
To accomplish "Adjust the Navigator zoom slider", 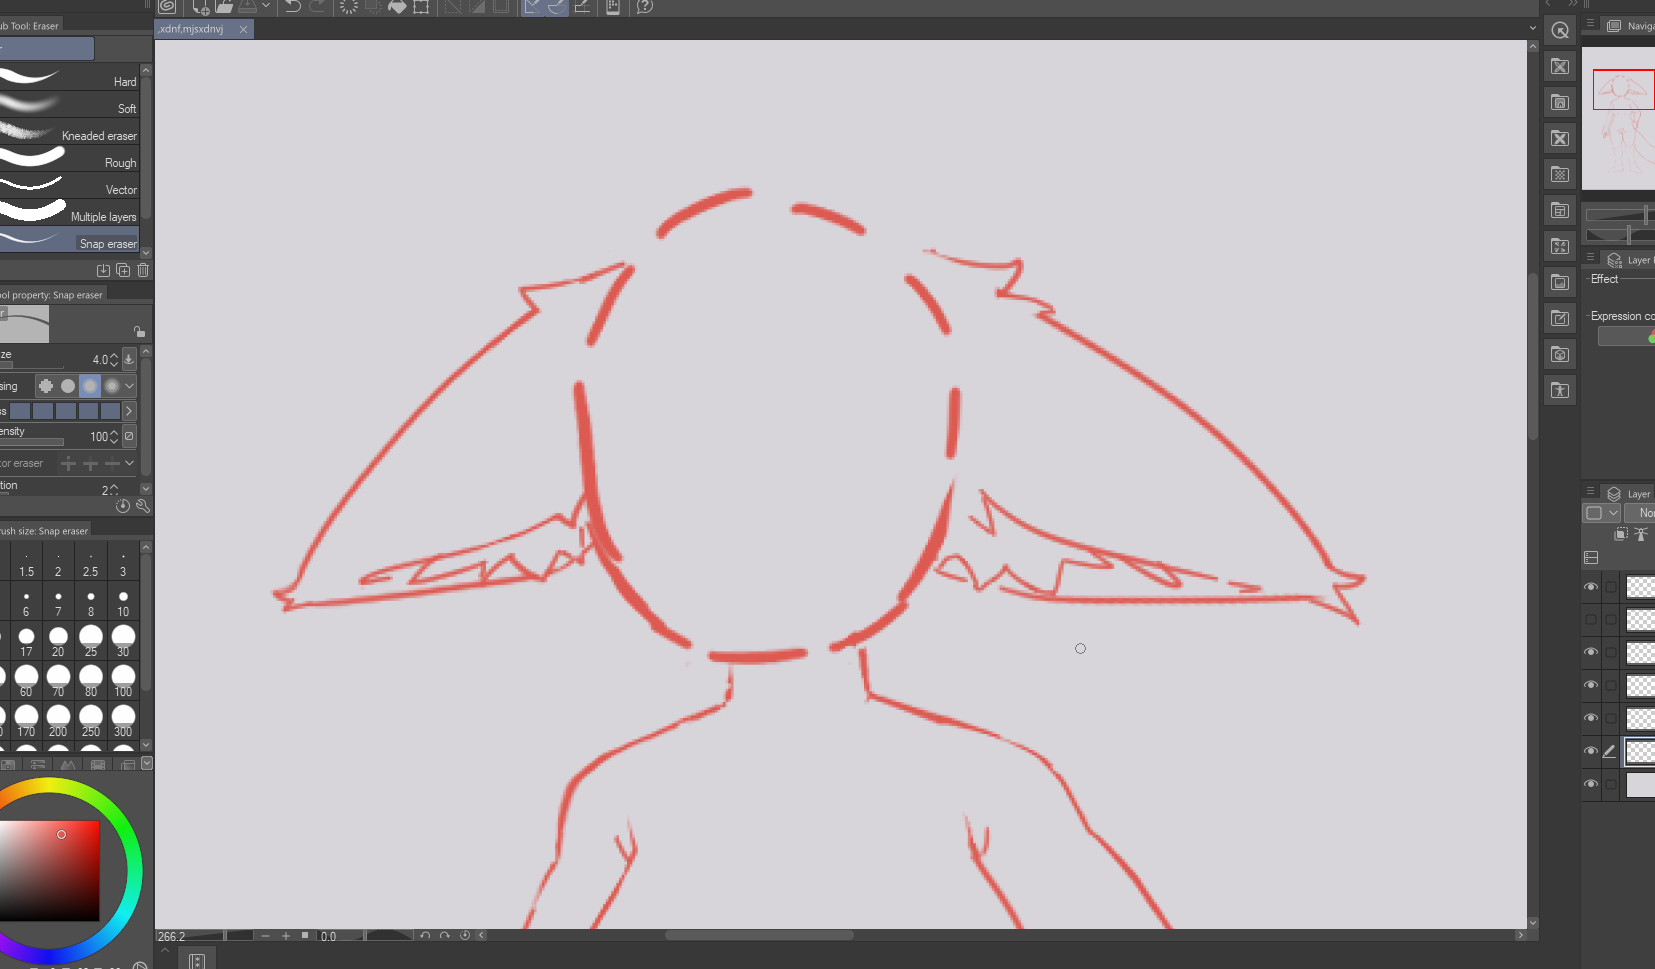I will (x=1619, y=215).
